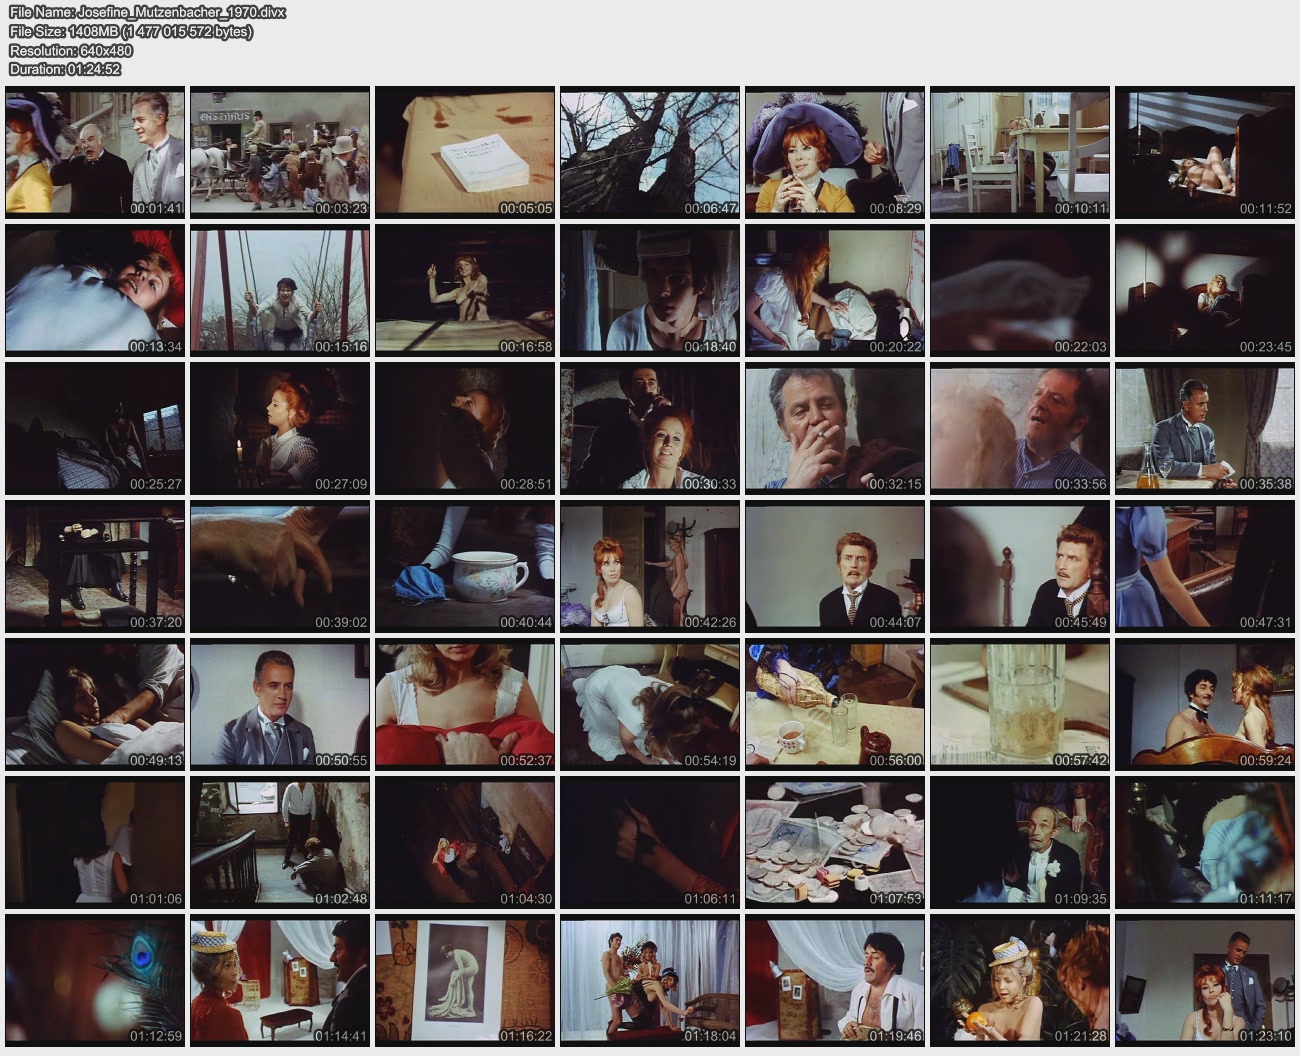Open the peacock feather frame at 01:12:59
This screenshot has height=1056, width=1300.
95,981
